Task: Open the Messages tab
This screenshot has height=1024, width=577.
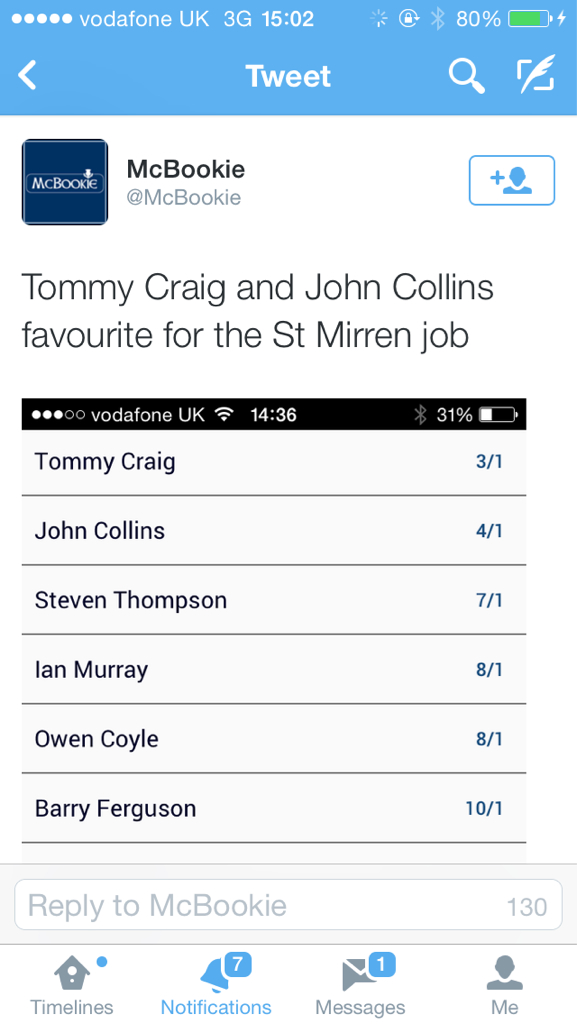Action: click(x=360, y=984)
